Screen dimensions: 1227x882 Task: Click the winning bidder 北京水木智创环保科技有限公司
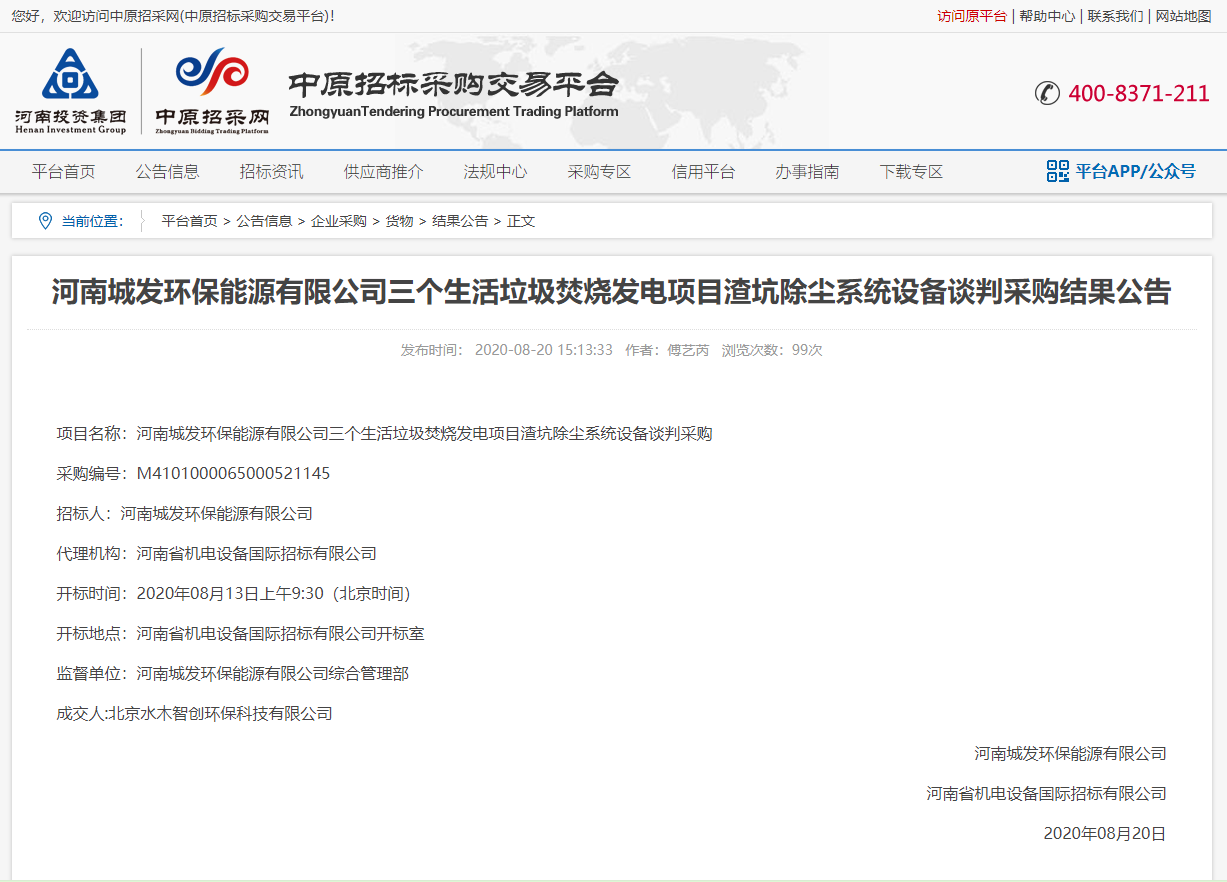pos(219,714)
